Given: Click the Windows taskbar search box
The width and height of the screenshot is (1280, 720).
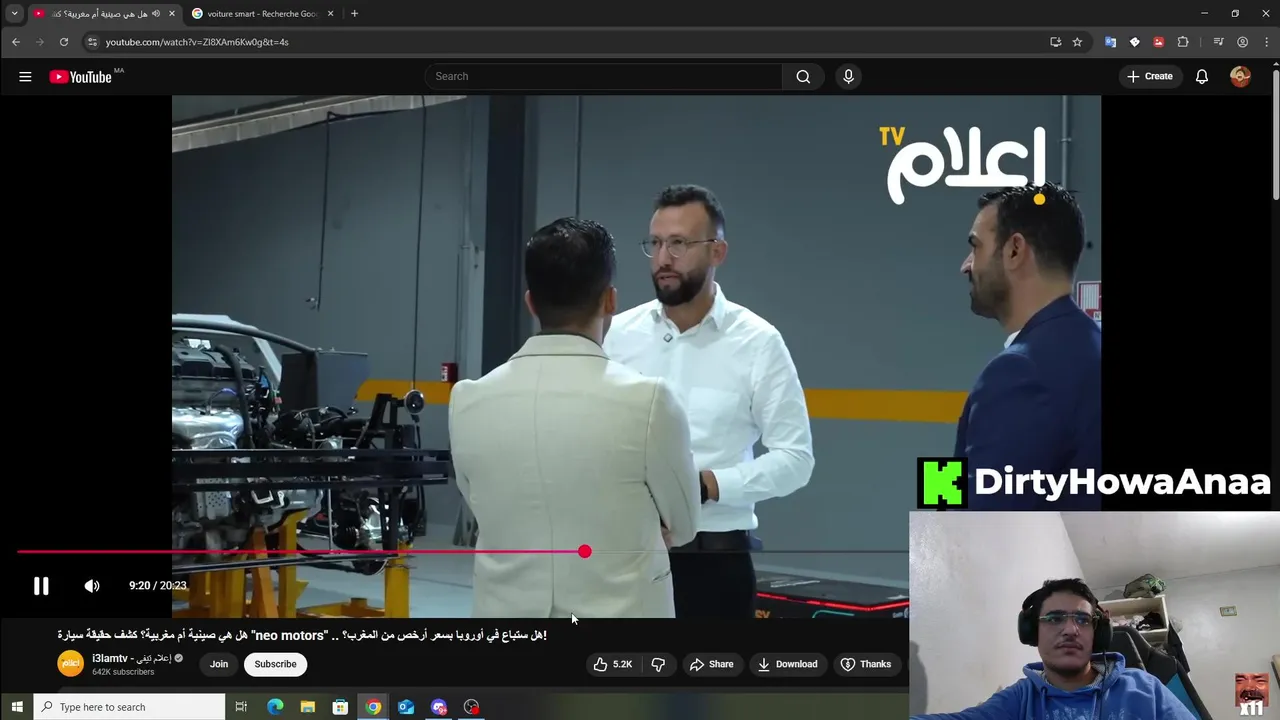Looking at the screenshot, I should [130, 707].
